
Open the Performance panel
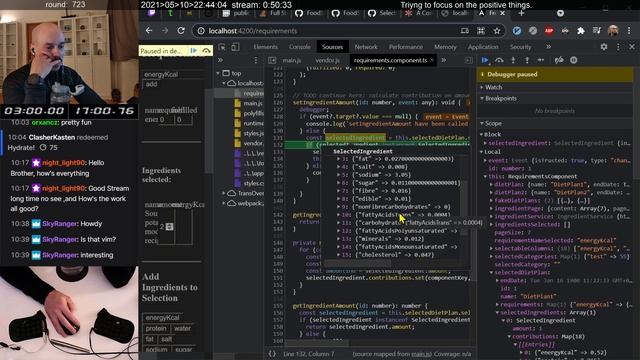[x=405, y=47]
